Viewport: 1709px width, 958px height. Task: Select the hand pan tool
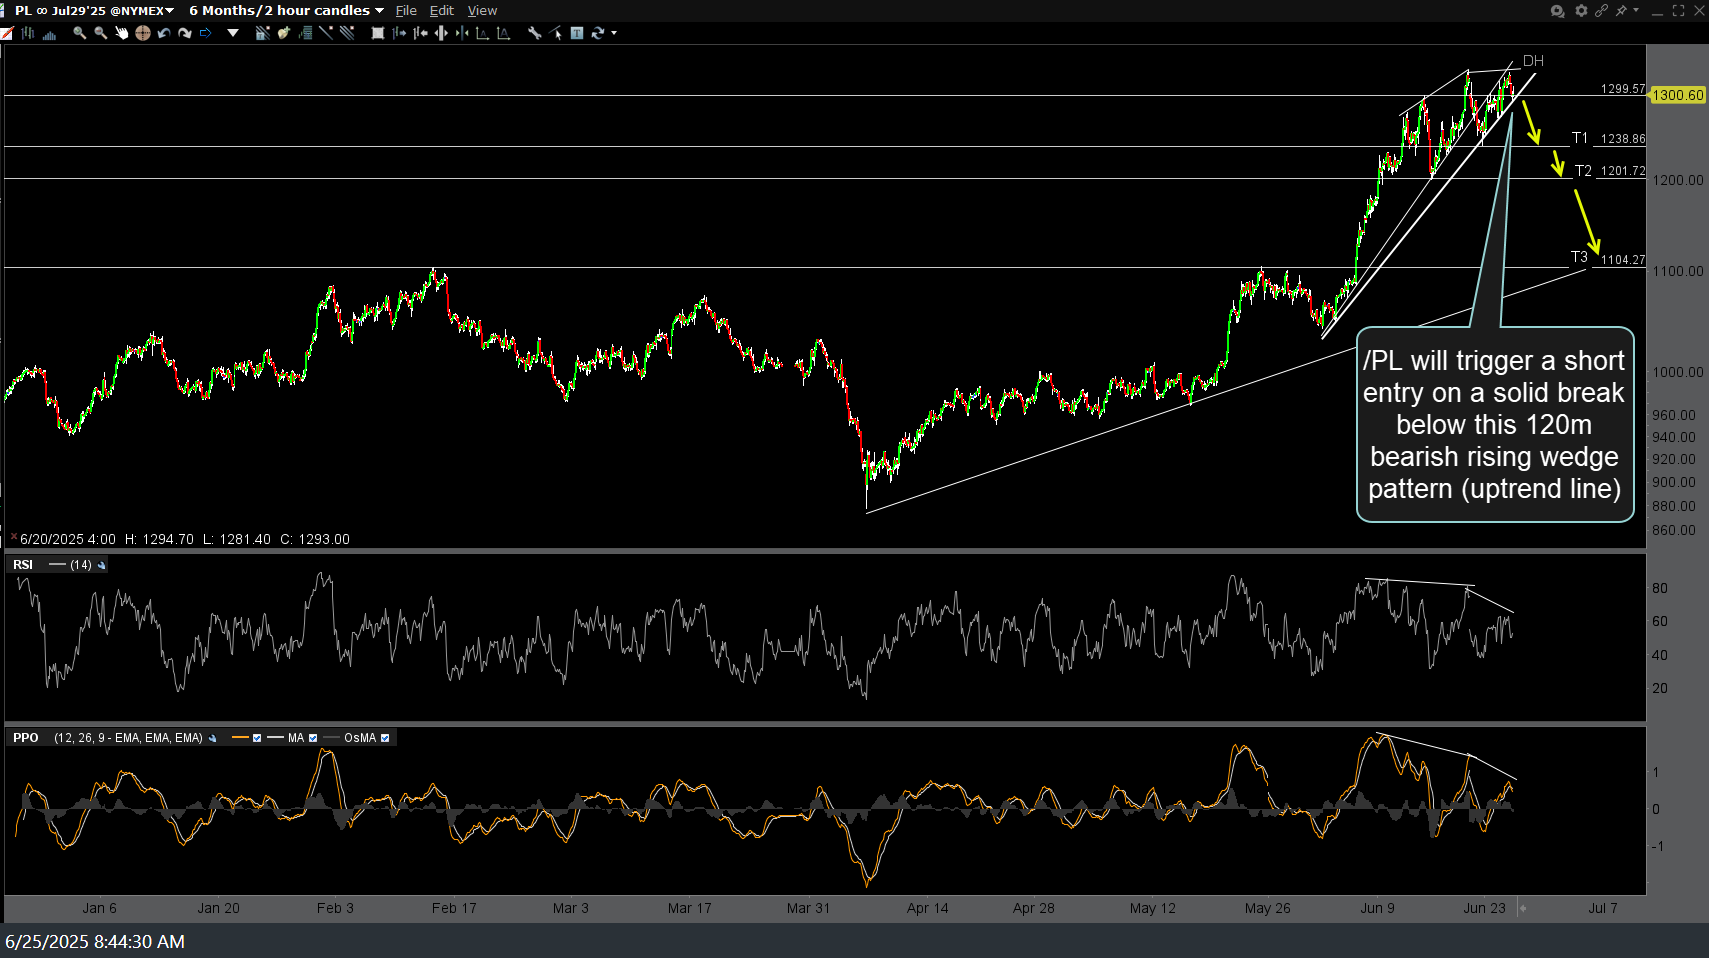[122, 33]
